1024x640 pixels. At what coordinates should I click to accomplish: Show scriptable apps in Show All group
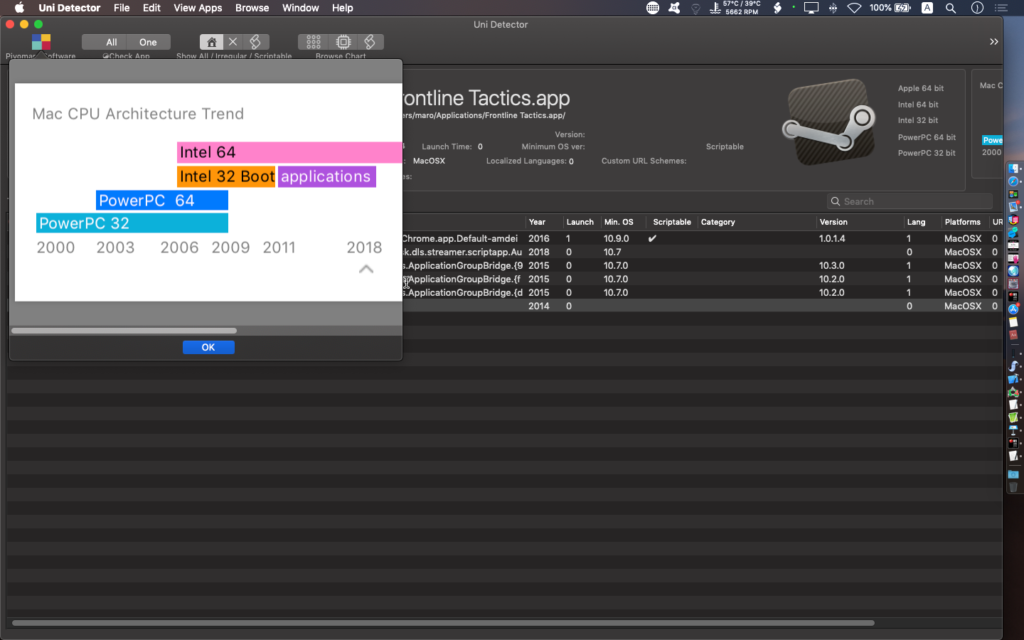(255, 42)
